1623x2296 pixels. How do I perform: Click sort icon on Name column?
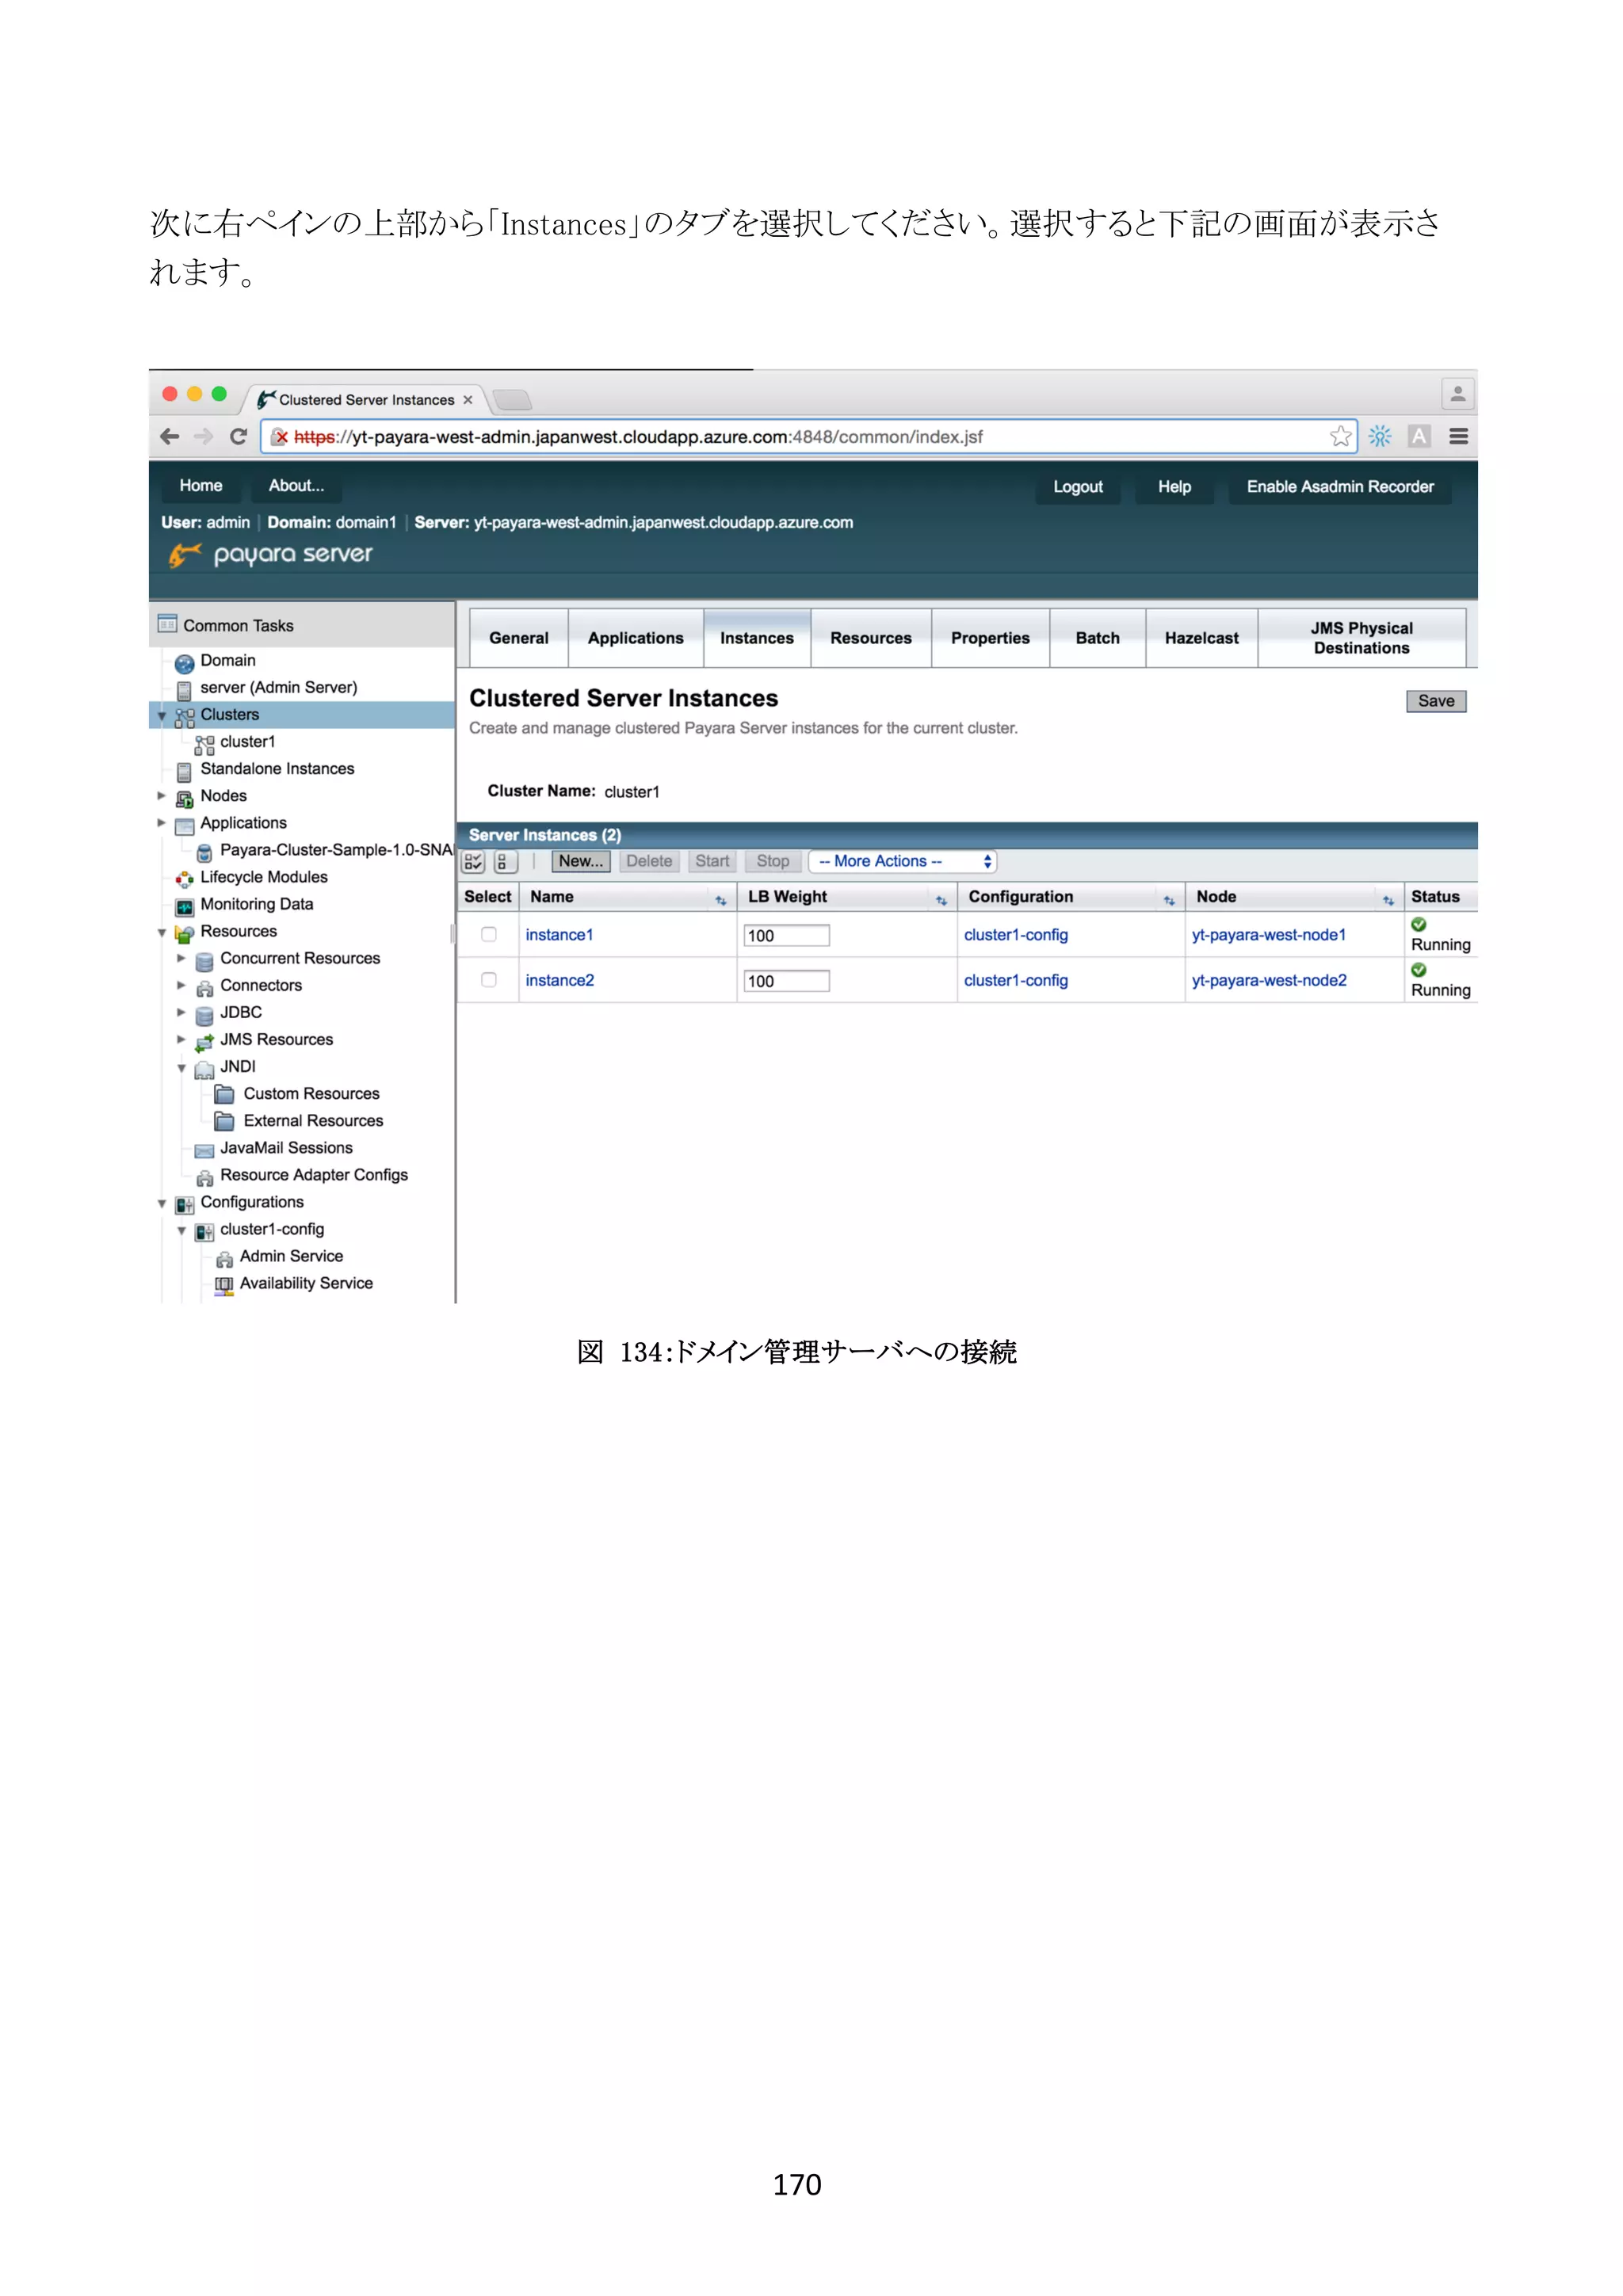pyautogui.click(x=720, y=900)
